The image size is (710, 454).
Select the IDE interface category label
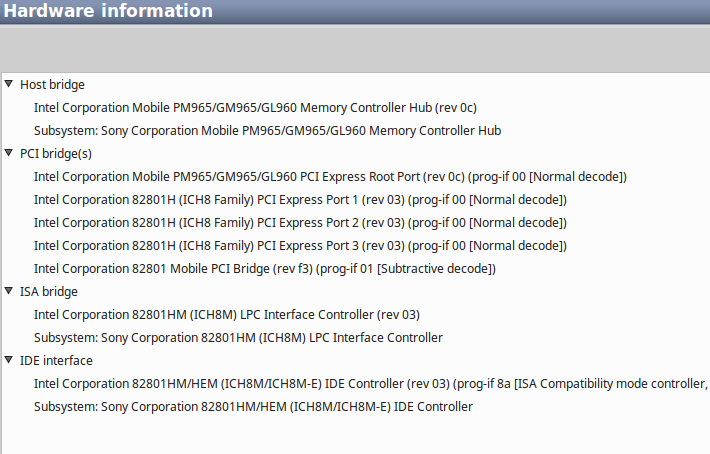[x=56, y=360]
